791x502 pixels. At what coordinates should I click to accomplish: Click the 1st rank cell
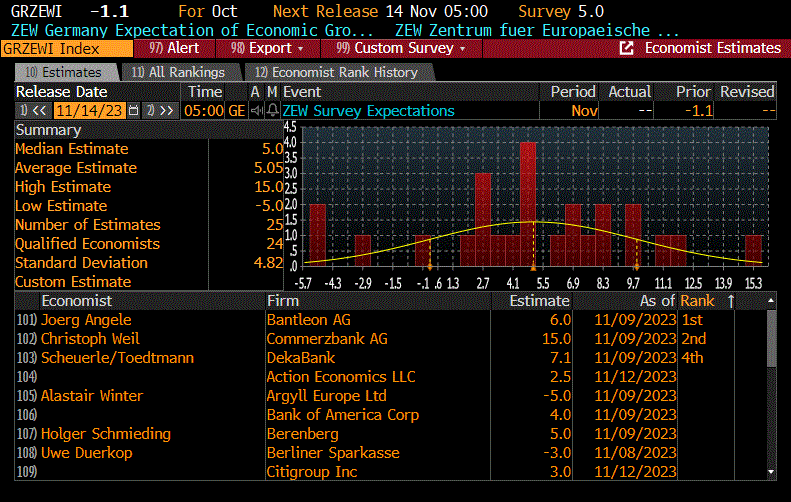click(692, 320)
